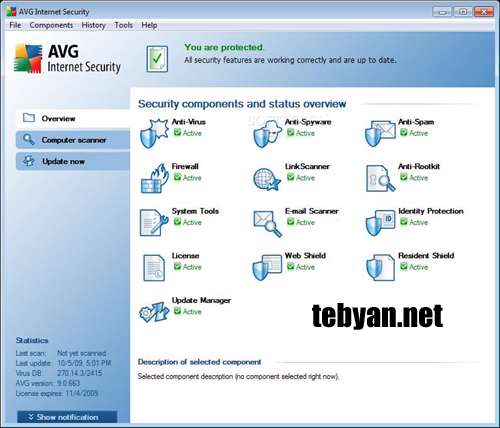
Task: Open the Update Manager gear icon
Action: (154, 312)
